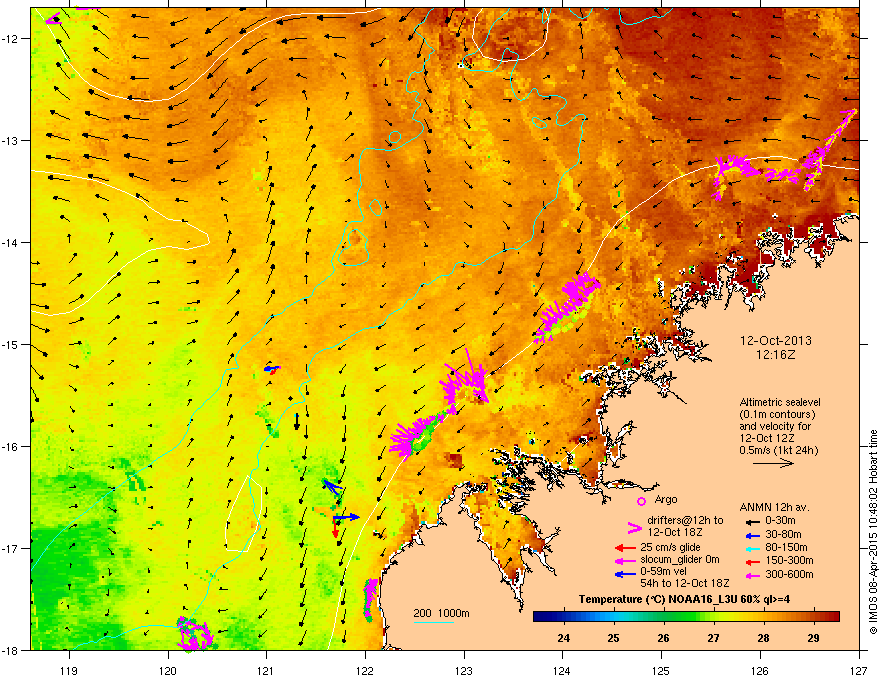
Task: Click the "24" colorbar tick label
Action: tap(563, 638)
